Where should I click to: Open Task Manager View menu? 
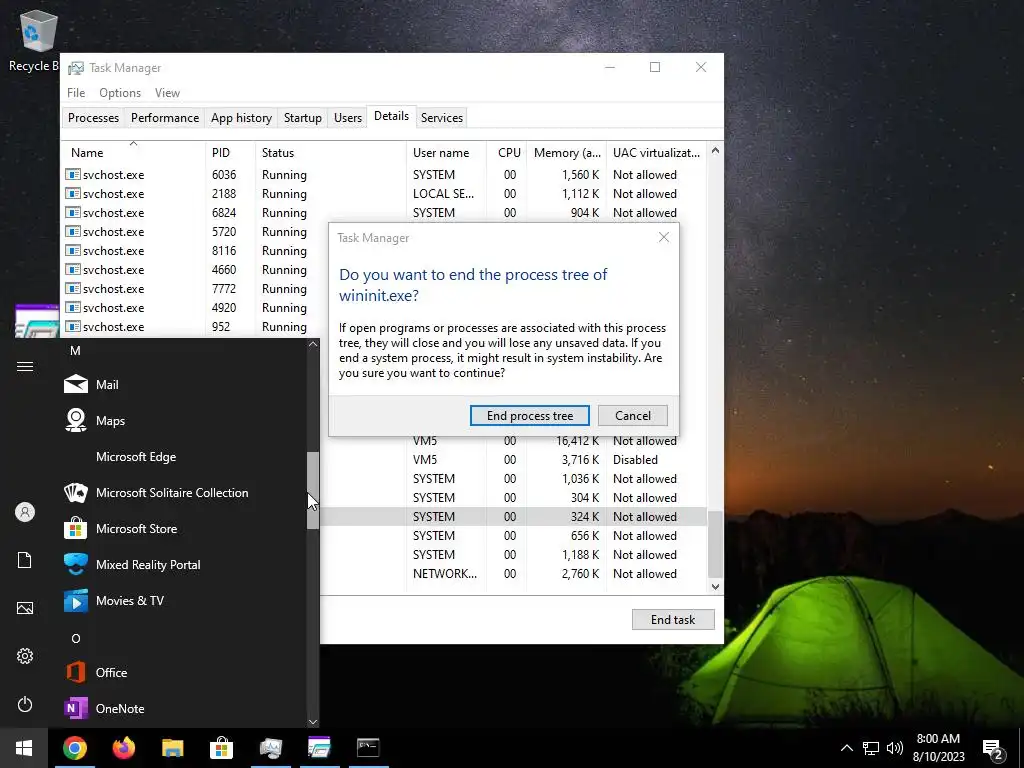pyautogui.click(x=167, y=93)
